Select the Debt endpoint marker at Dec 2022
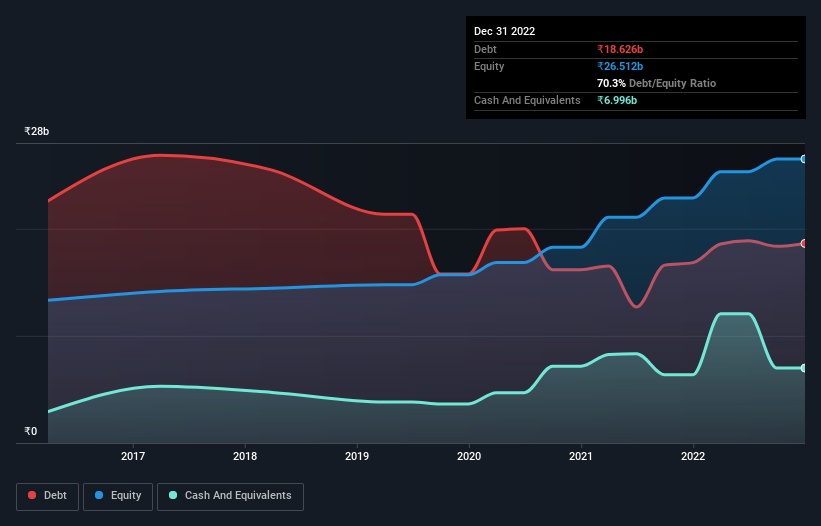 pyautogui.click(x=804, y=244)
